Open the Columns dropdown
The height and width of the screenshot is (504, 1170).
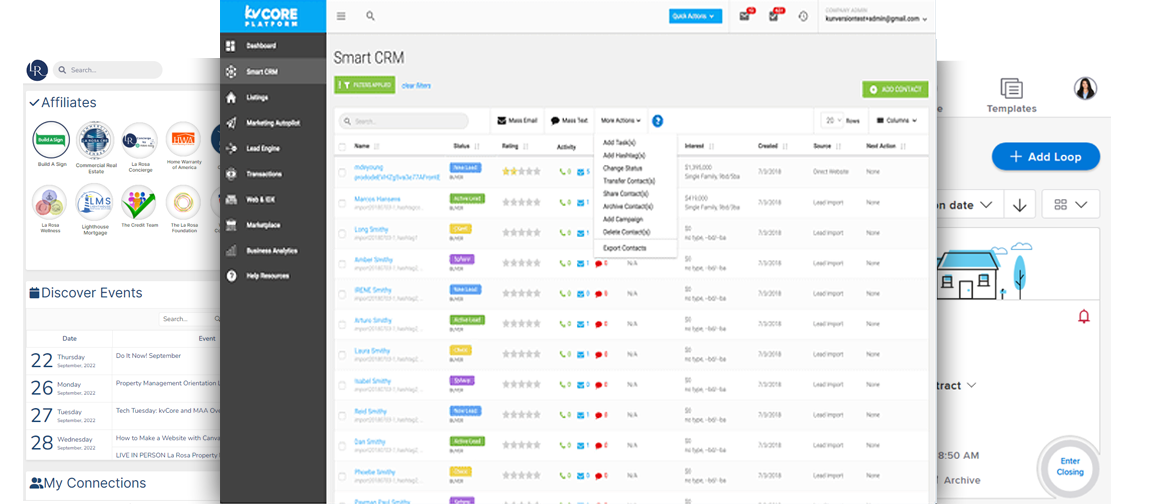pyautogui.click(x=898, y=120)
